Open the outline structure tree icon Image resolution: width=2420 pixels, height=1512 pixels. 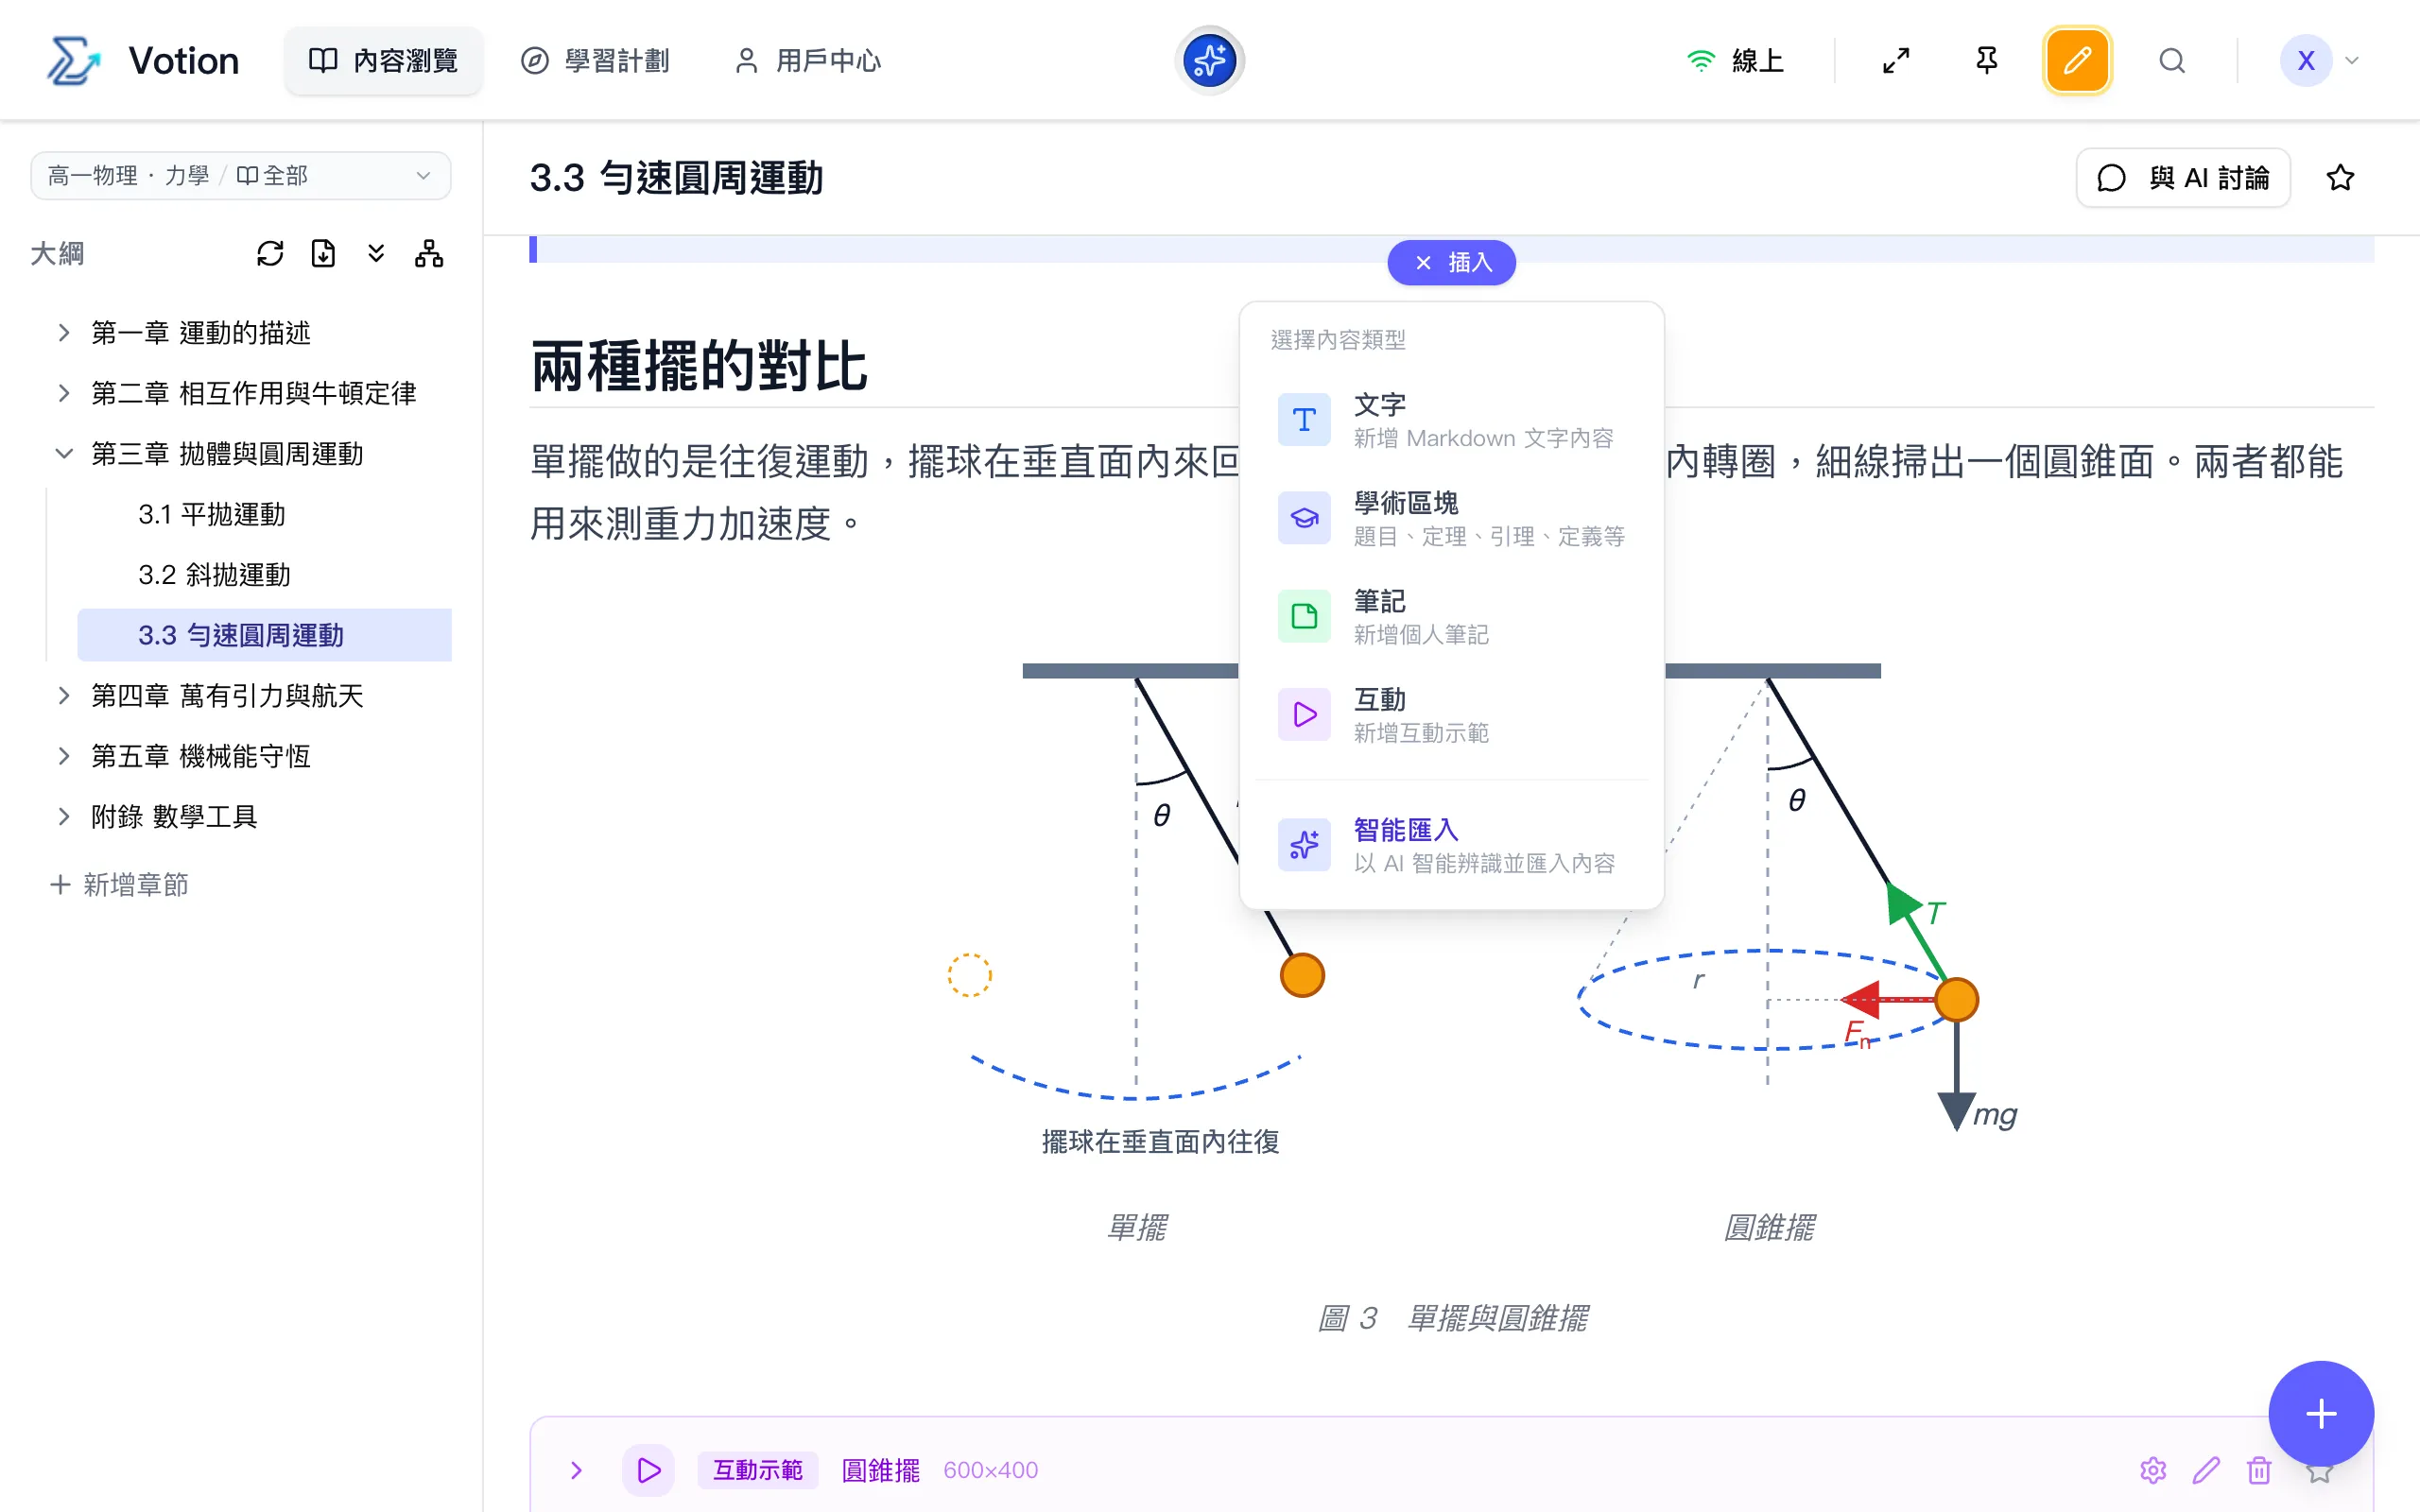click(x=429, y=254)
